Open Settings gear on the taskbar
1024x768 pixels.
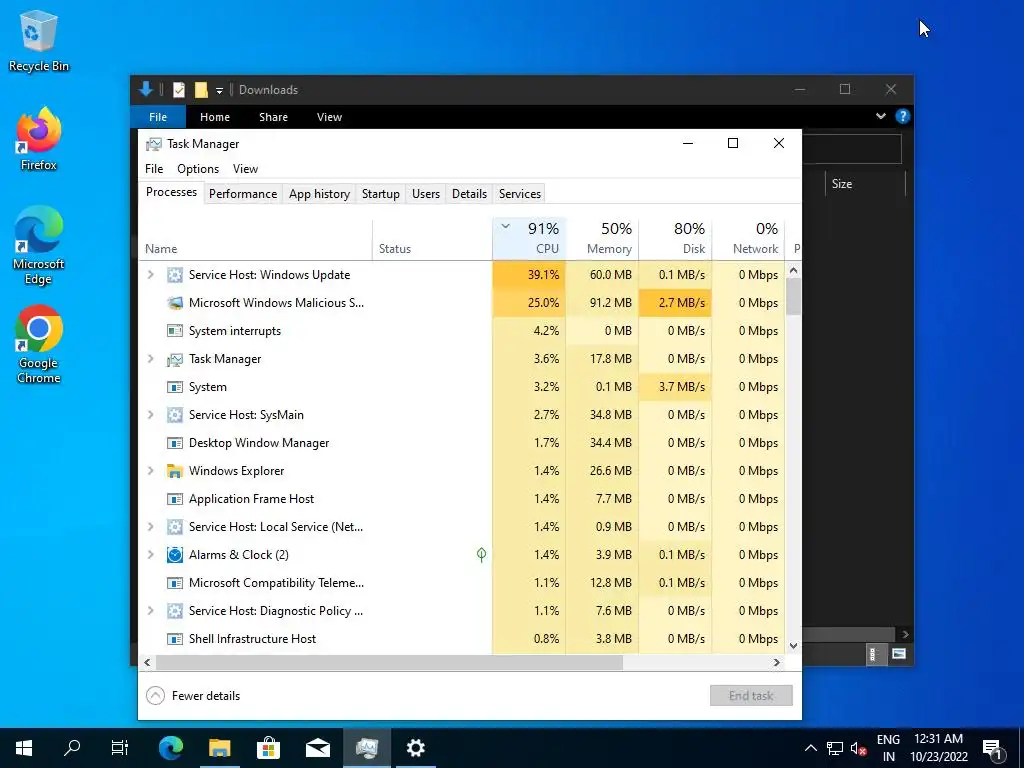pyautogui.click(x=416, y=748)
